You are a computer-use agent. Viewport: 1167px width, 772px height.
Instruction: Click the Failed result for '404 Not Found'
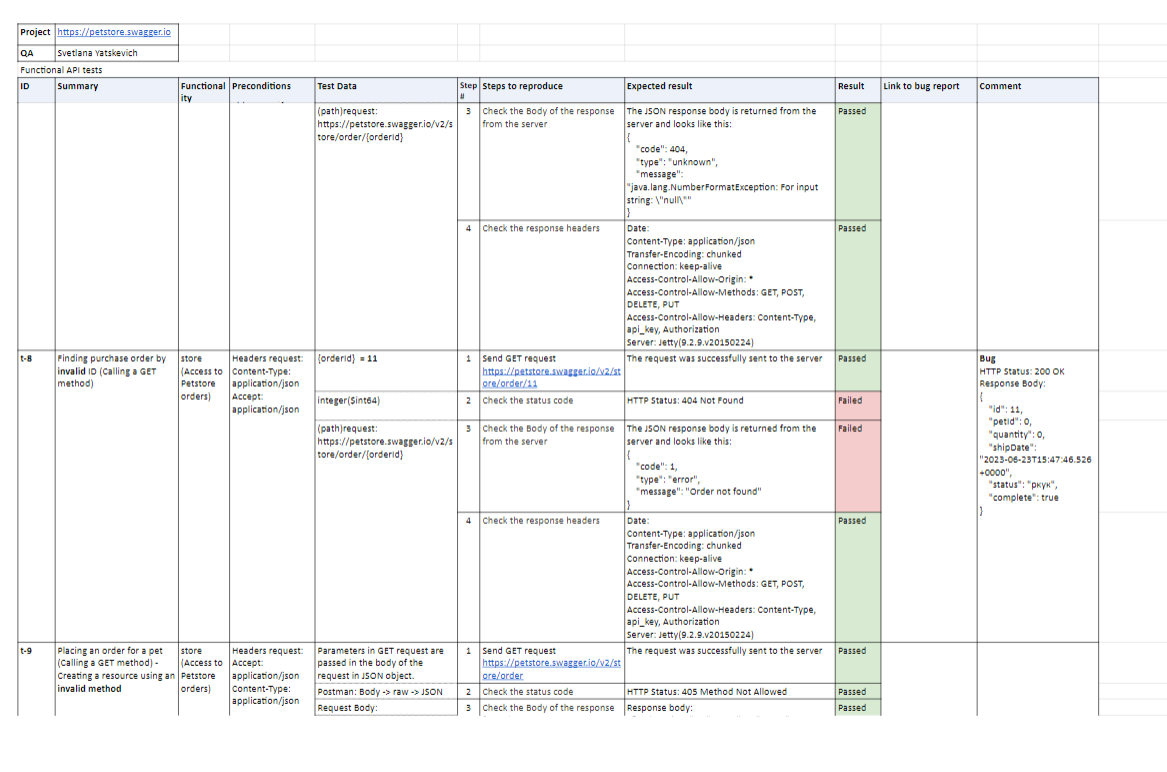point(857,401)
